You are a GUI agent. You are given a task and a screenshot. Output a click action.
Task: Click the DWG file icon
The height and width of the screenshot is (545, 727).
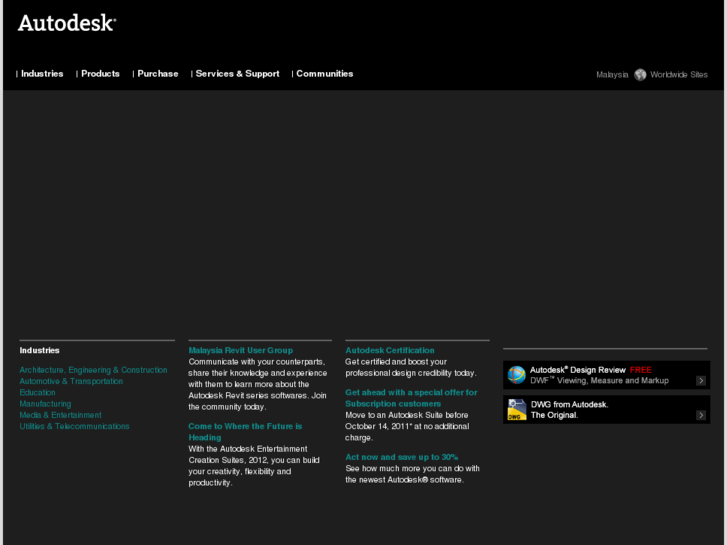coord(517,410)
